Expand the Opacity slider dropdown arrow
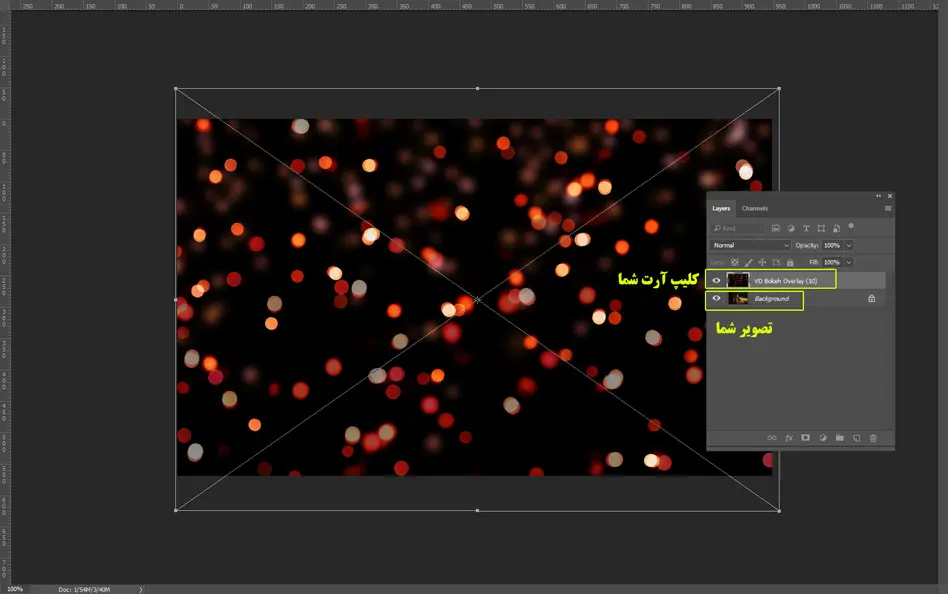Viewport: 948px width, 594px height. point(848,245)
